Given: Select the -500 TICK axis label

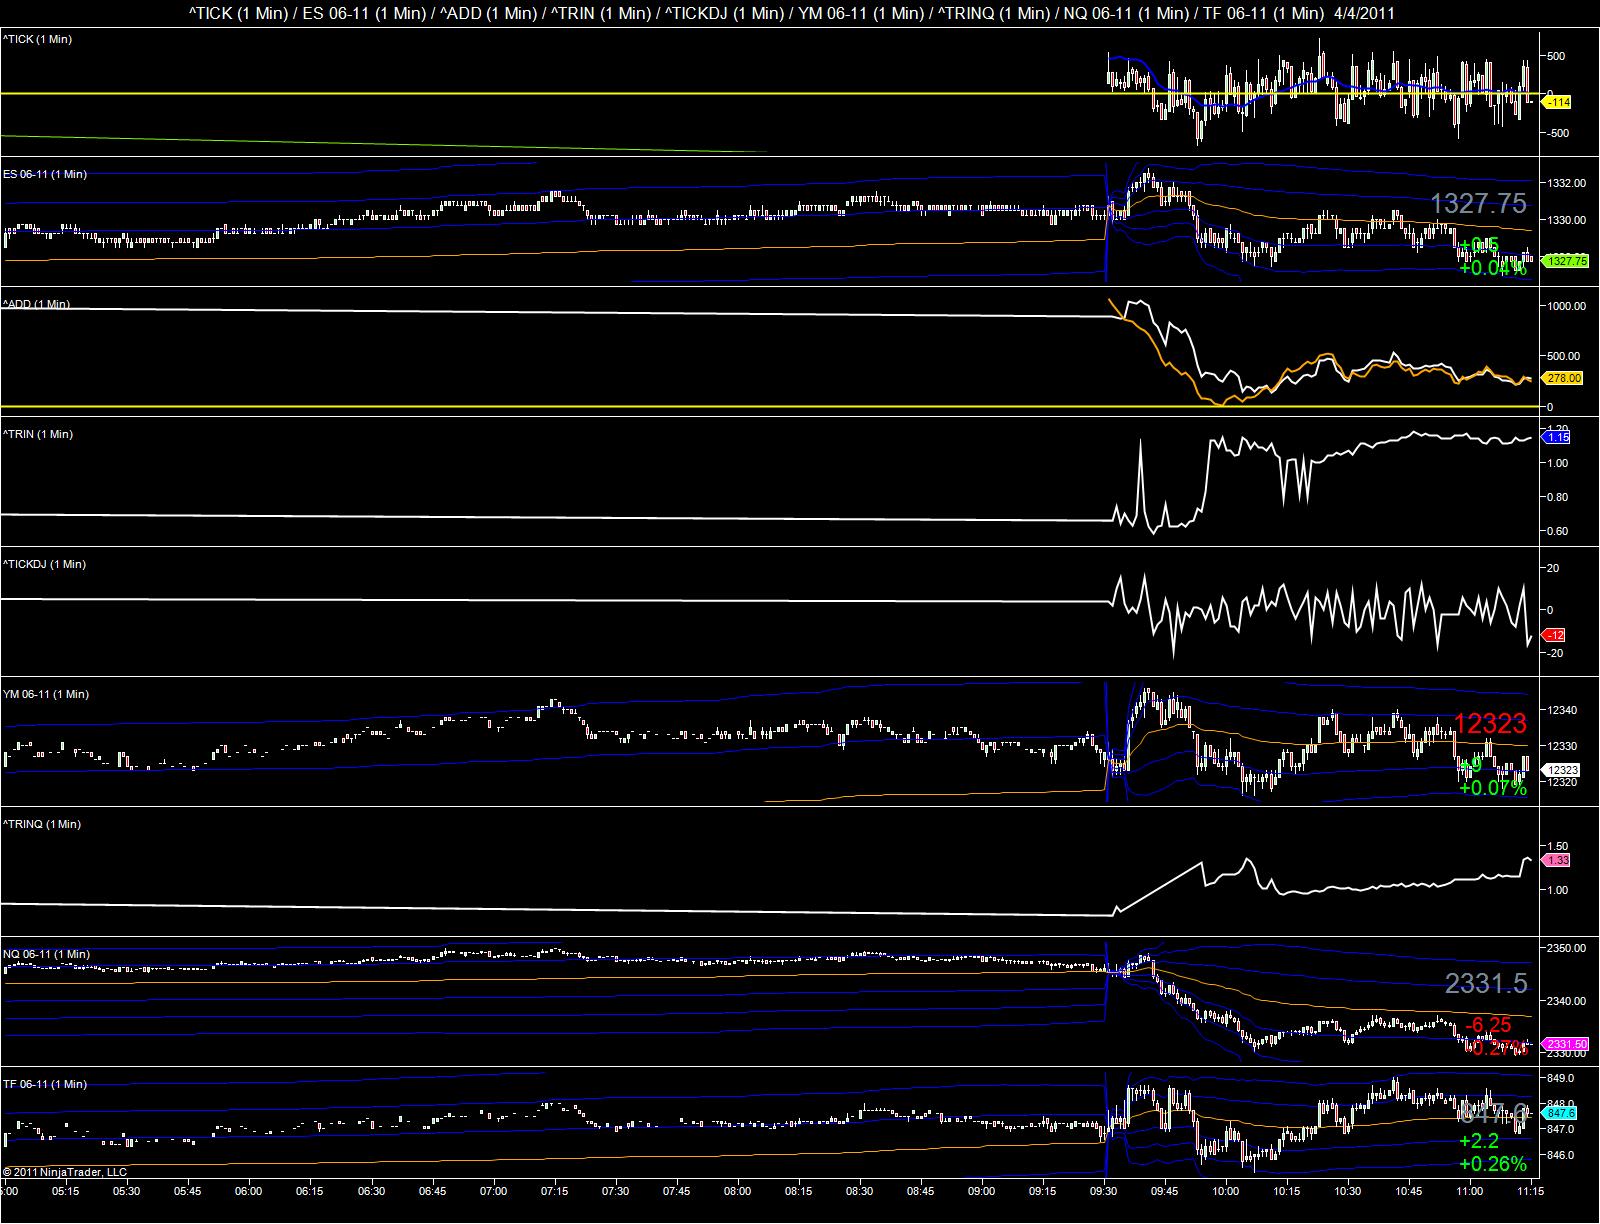Looking at the screenshot, I should [1557, 133].
